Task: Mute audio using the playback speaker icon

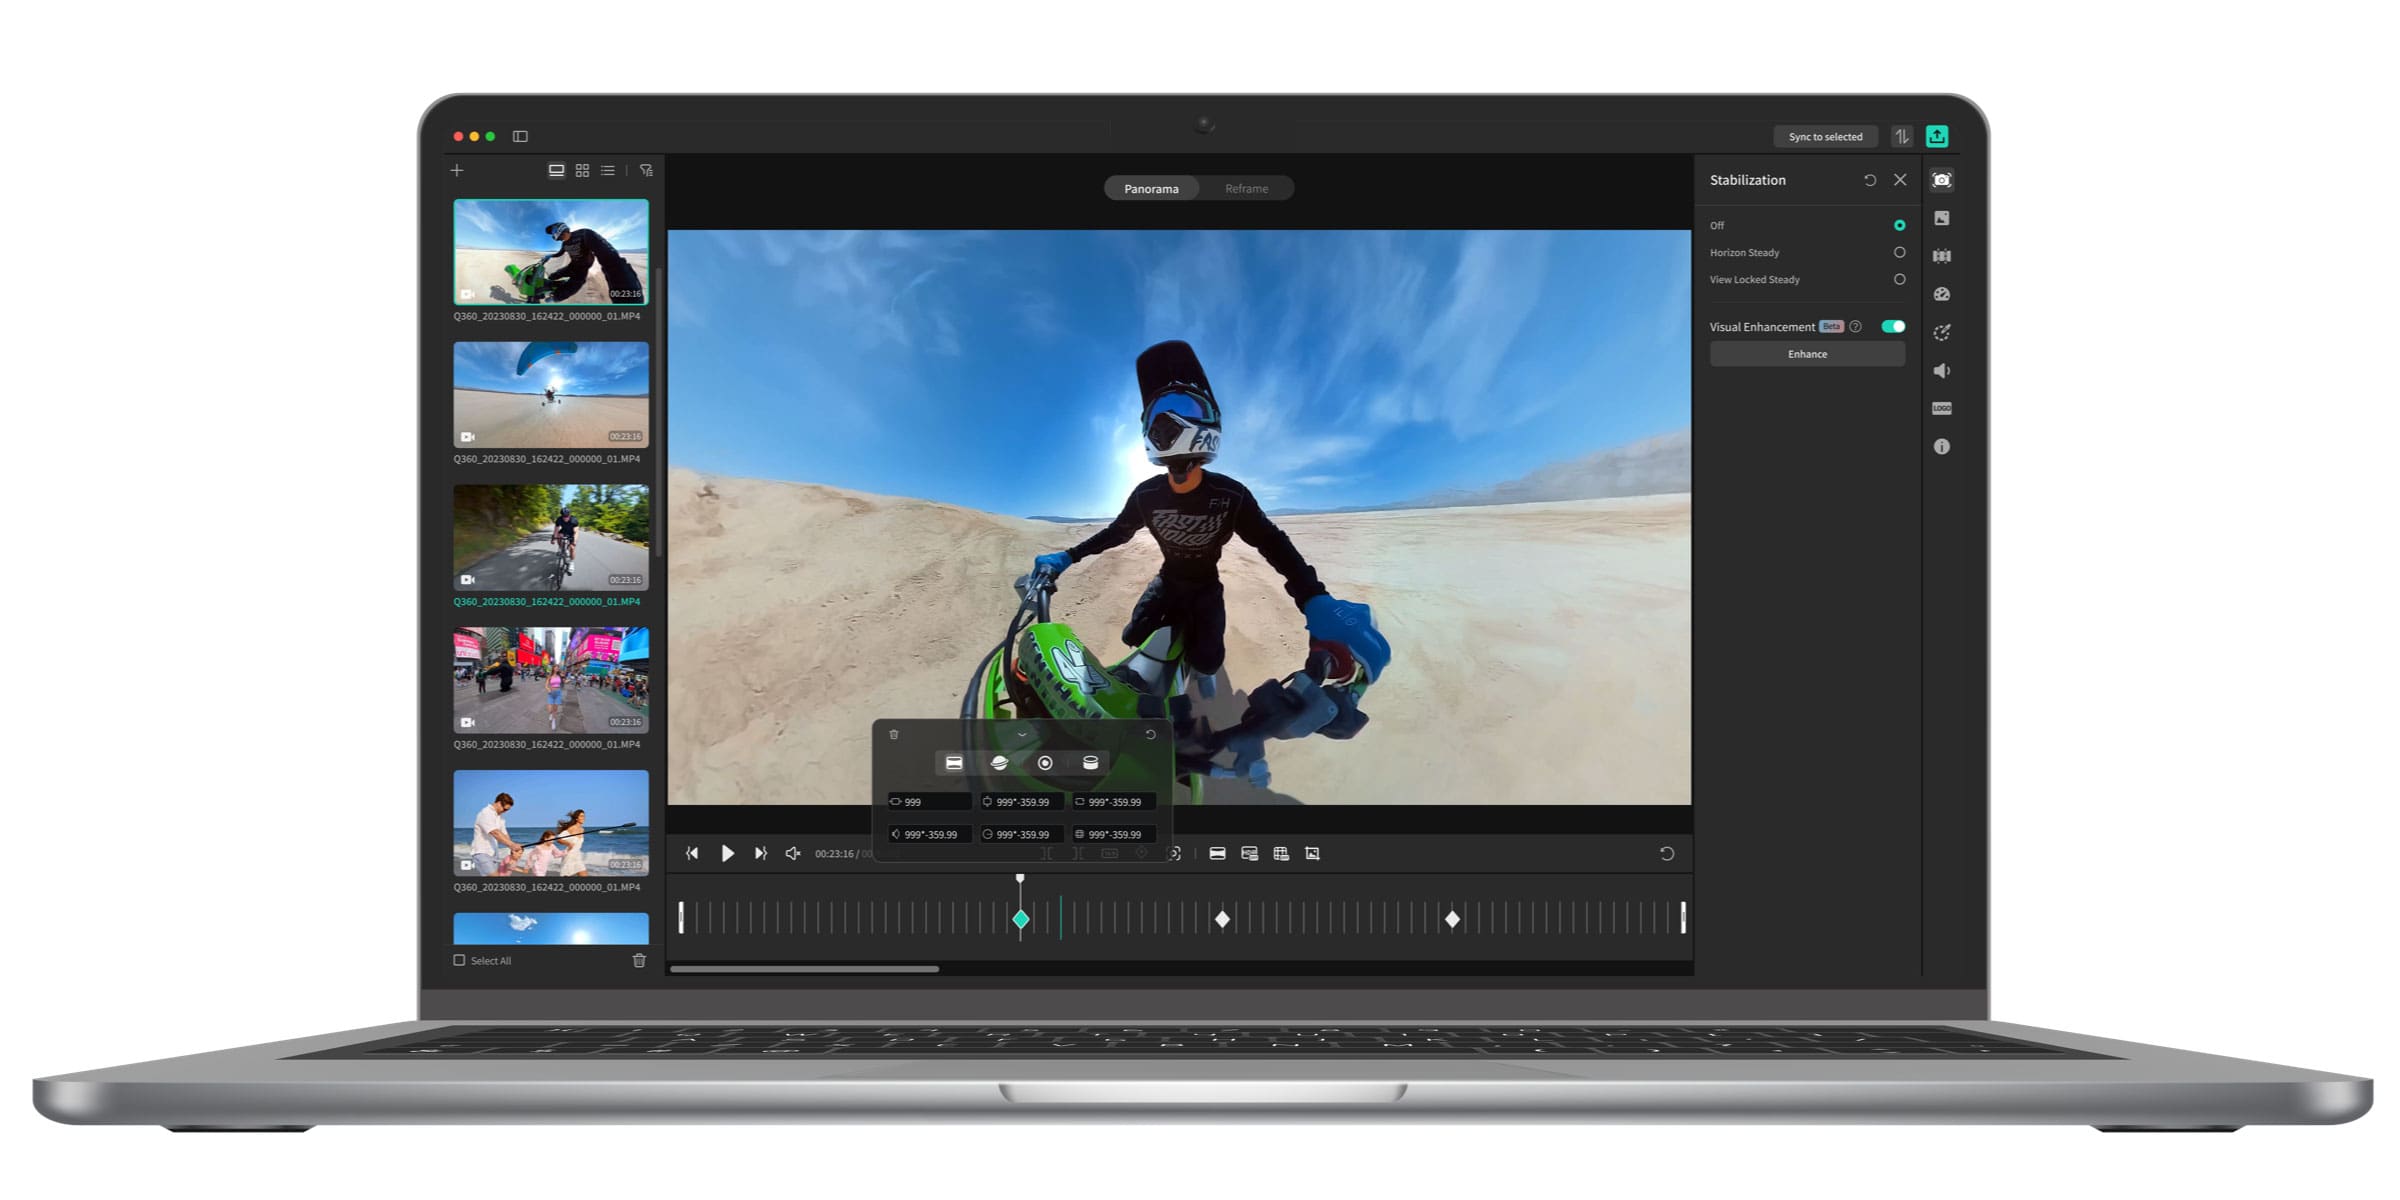Action: pyautogui.click(x=793, y=853)
